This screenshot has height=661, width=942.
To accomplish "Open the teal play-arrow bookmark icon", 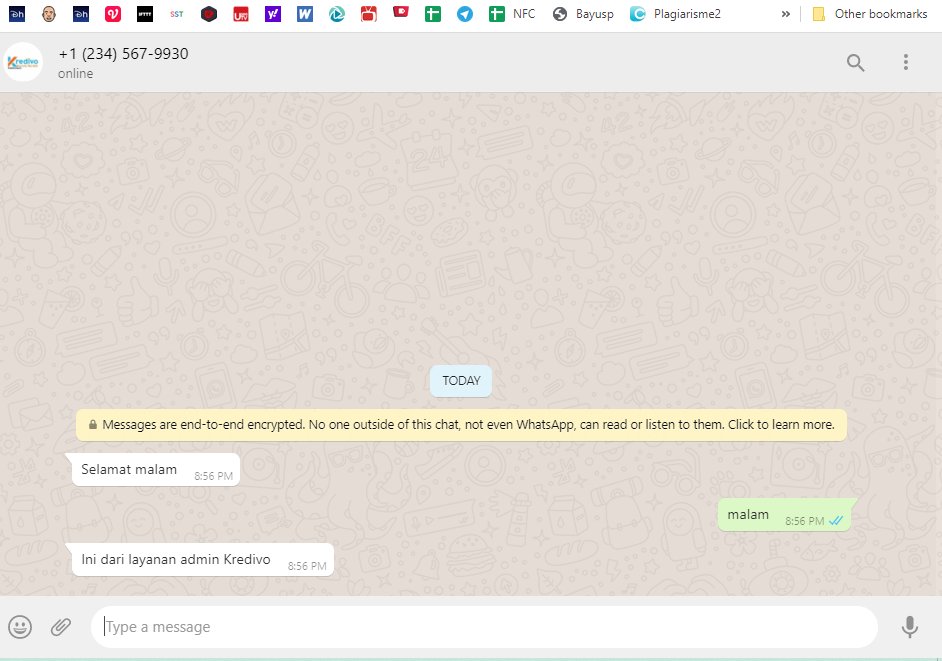I will 337,14.
